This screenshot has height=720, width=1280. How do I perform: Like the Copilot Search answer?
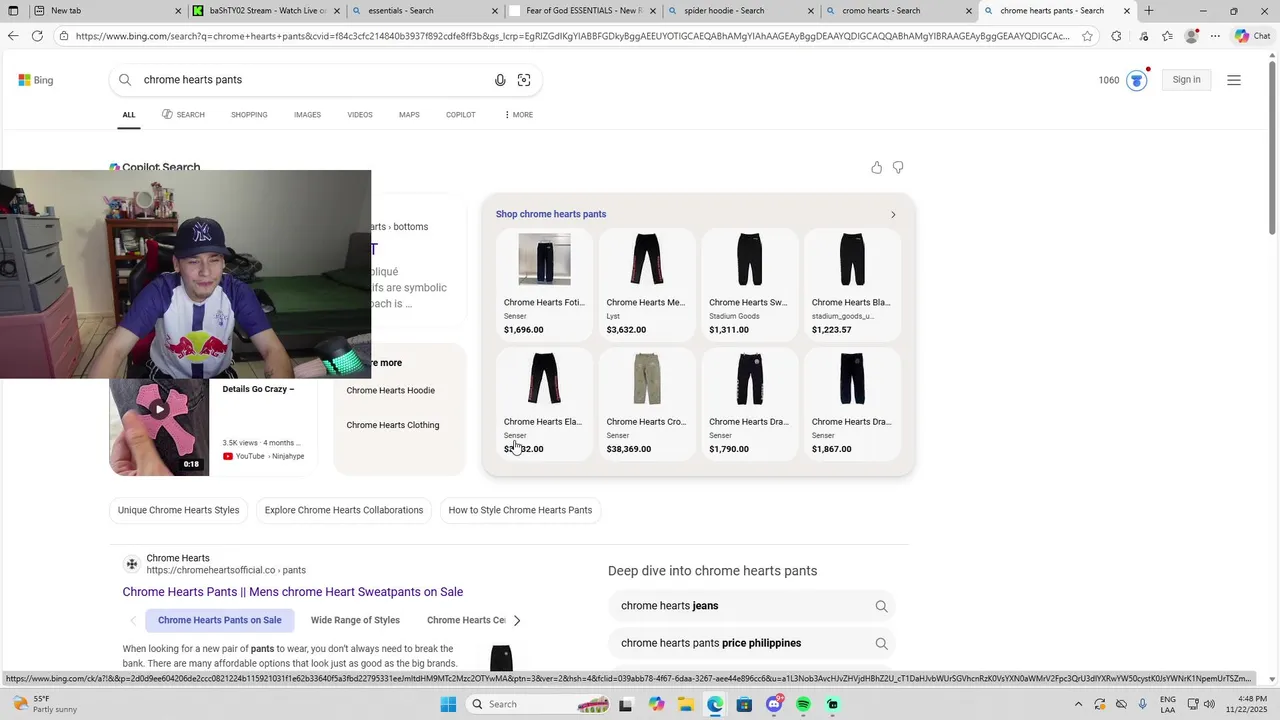pyautogui.click(x=877, y=167)
